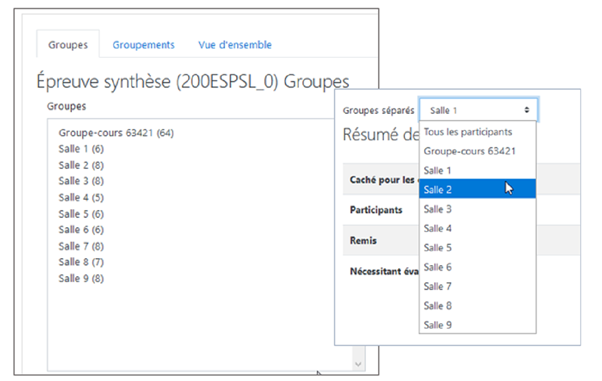Choose highlighted Salle 2 dropdown option
The height and width of the screenshot is (381, 602).
[x=477, y=189]
